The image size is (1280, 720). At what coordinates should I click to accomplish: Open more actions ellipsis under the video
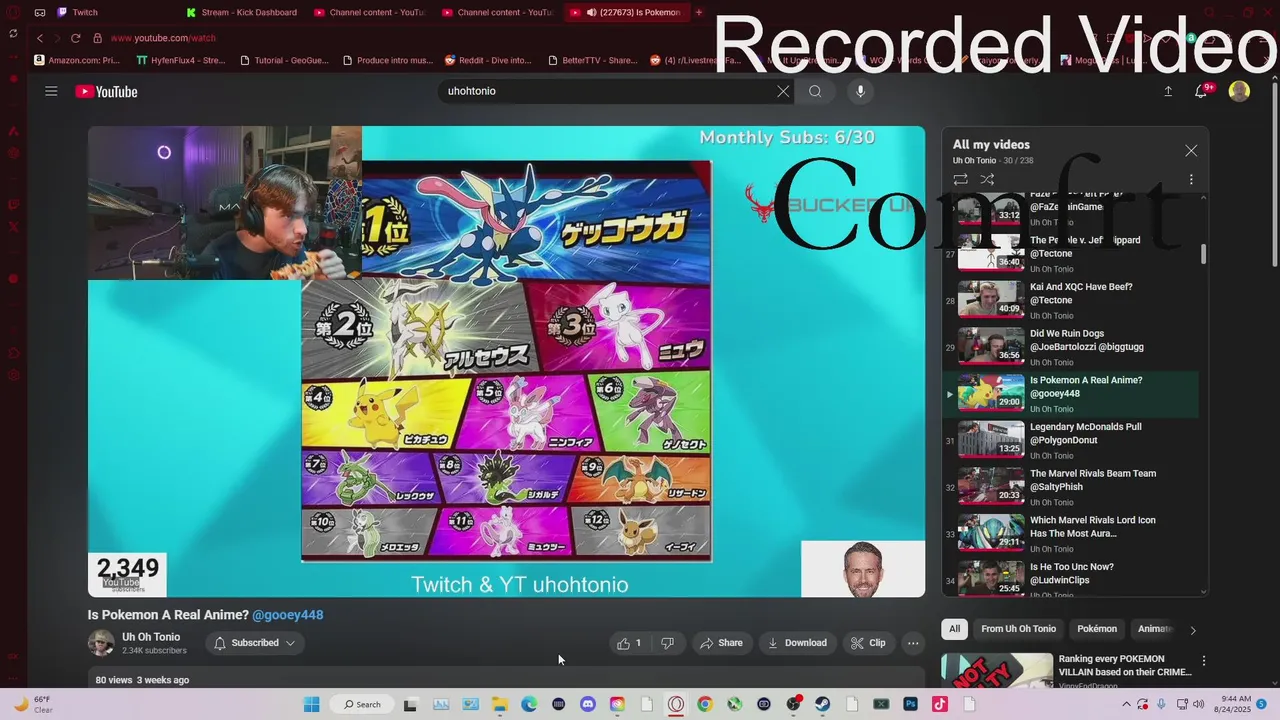(x=913, y=643)
